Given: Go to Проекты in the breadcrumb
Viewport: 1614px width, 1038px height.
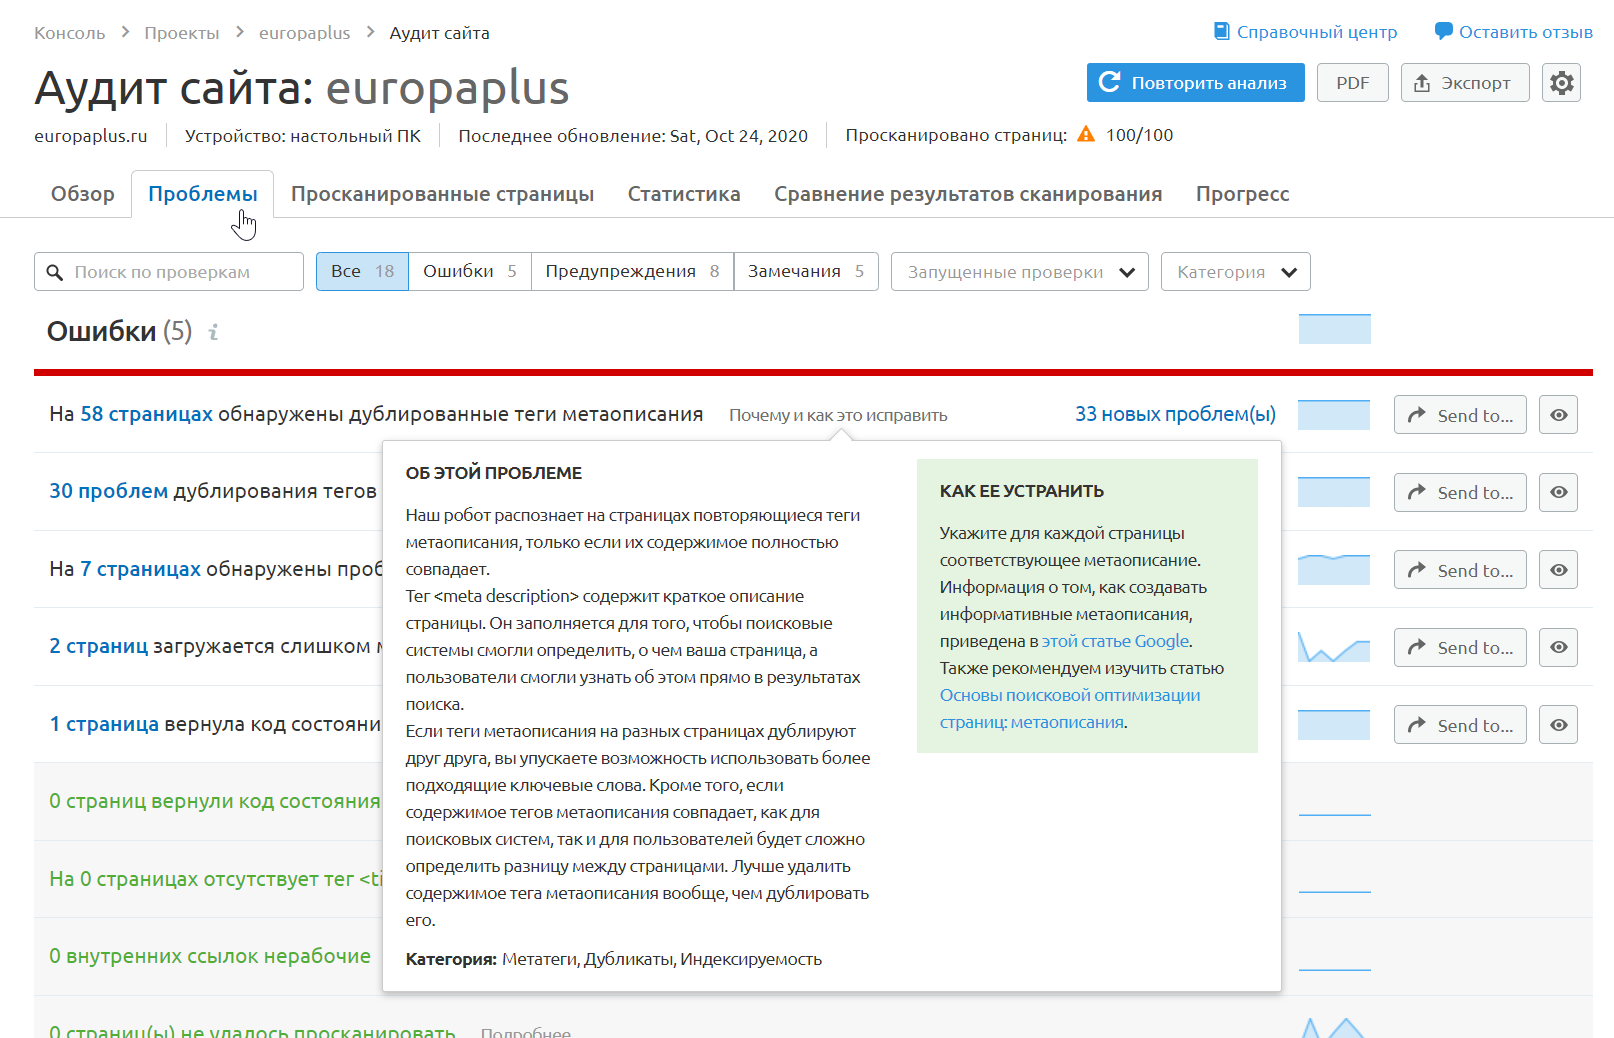Looking at the screenshot, I should [x=181, y=33].
